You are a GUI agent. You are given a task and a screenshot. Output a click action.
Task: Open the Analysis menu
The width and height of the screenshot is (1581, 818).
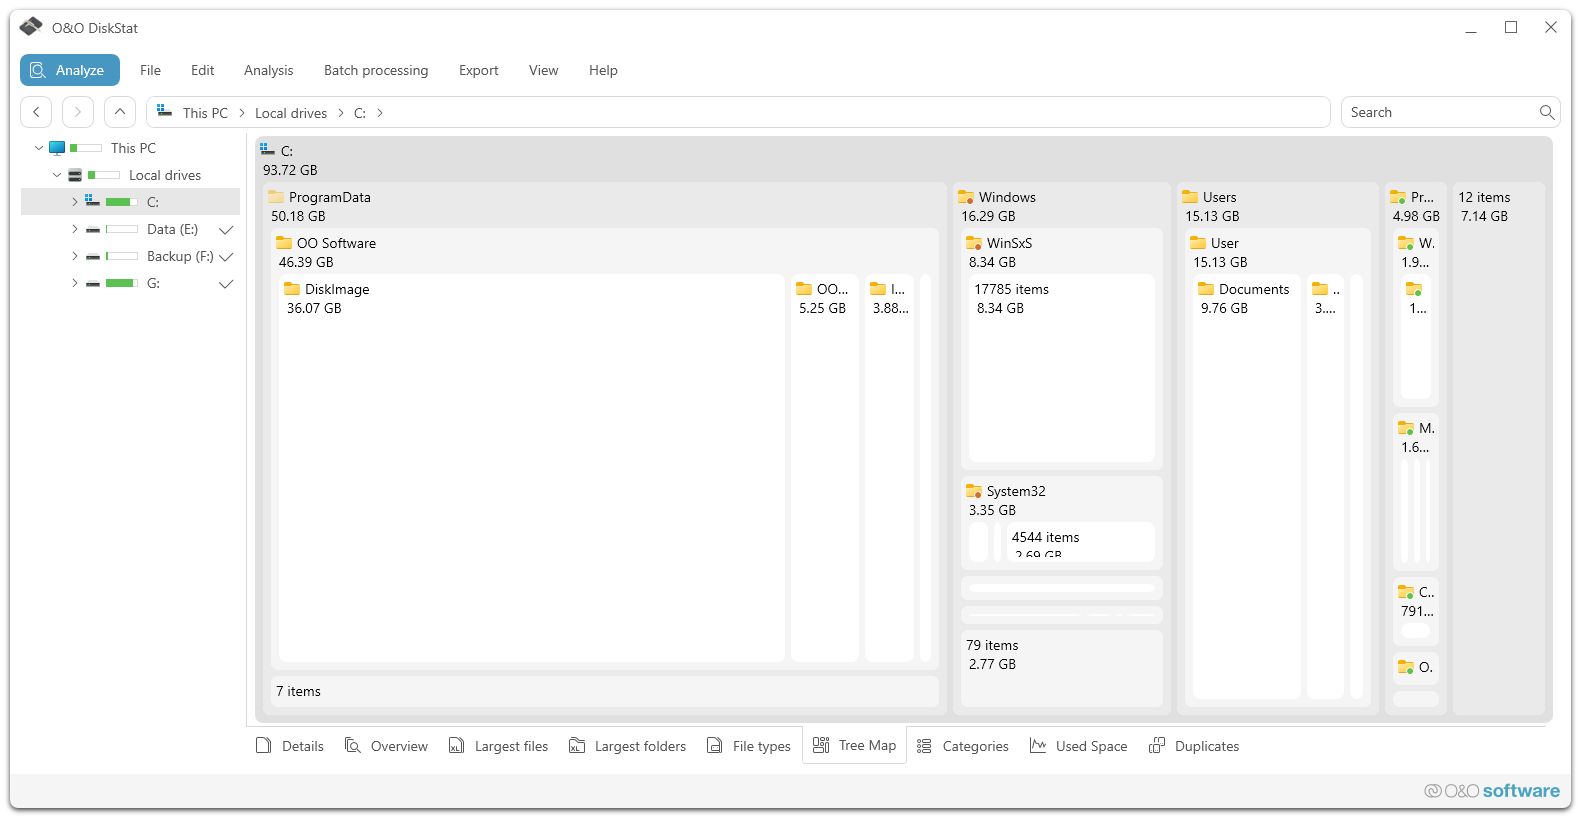(x=268, y=70)
